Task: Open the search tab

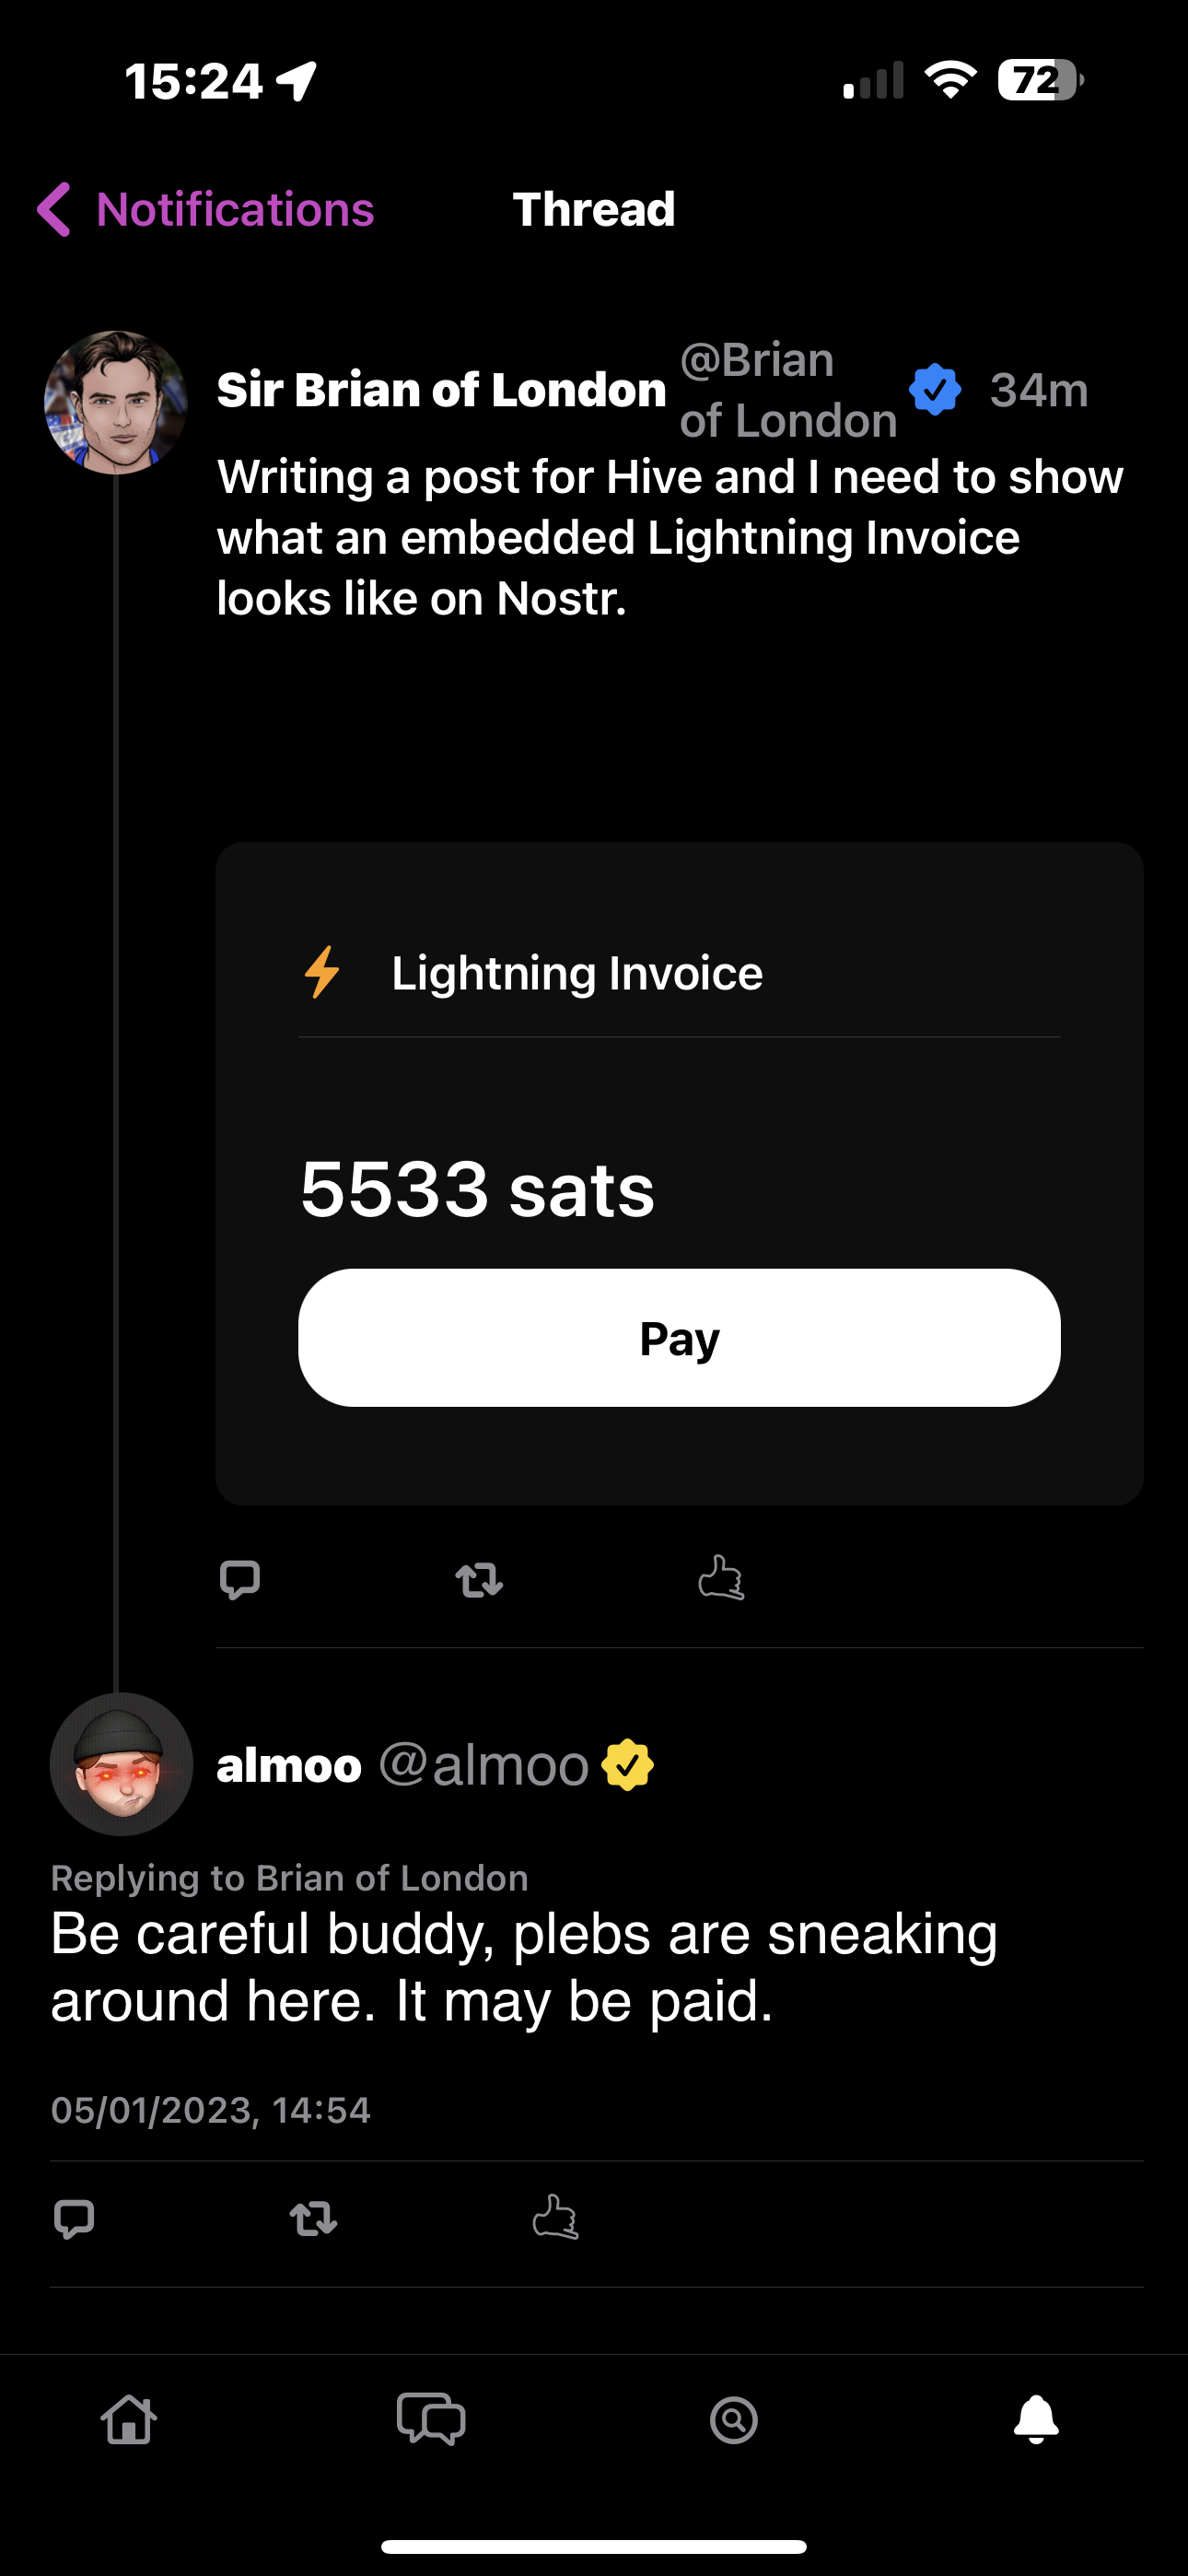Action: [734, 2420]
